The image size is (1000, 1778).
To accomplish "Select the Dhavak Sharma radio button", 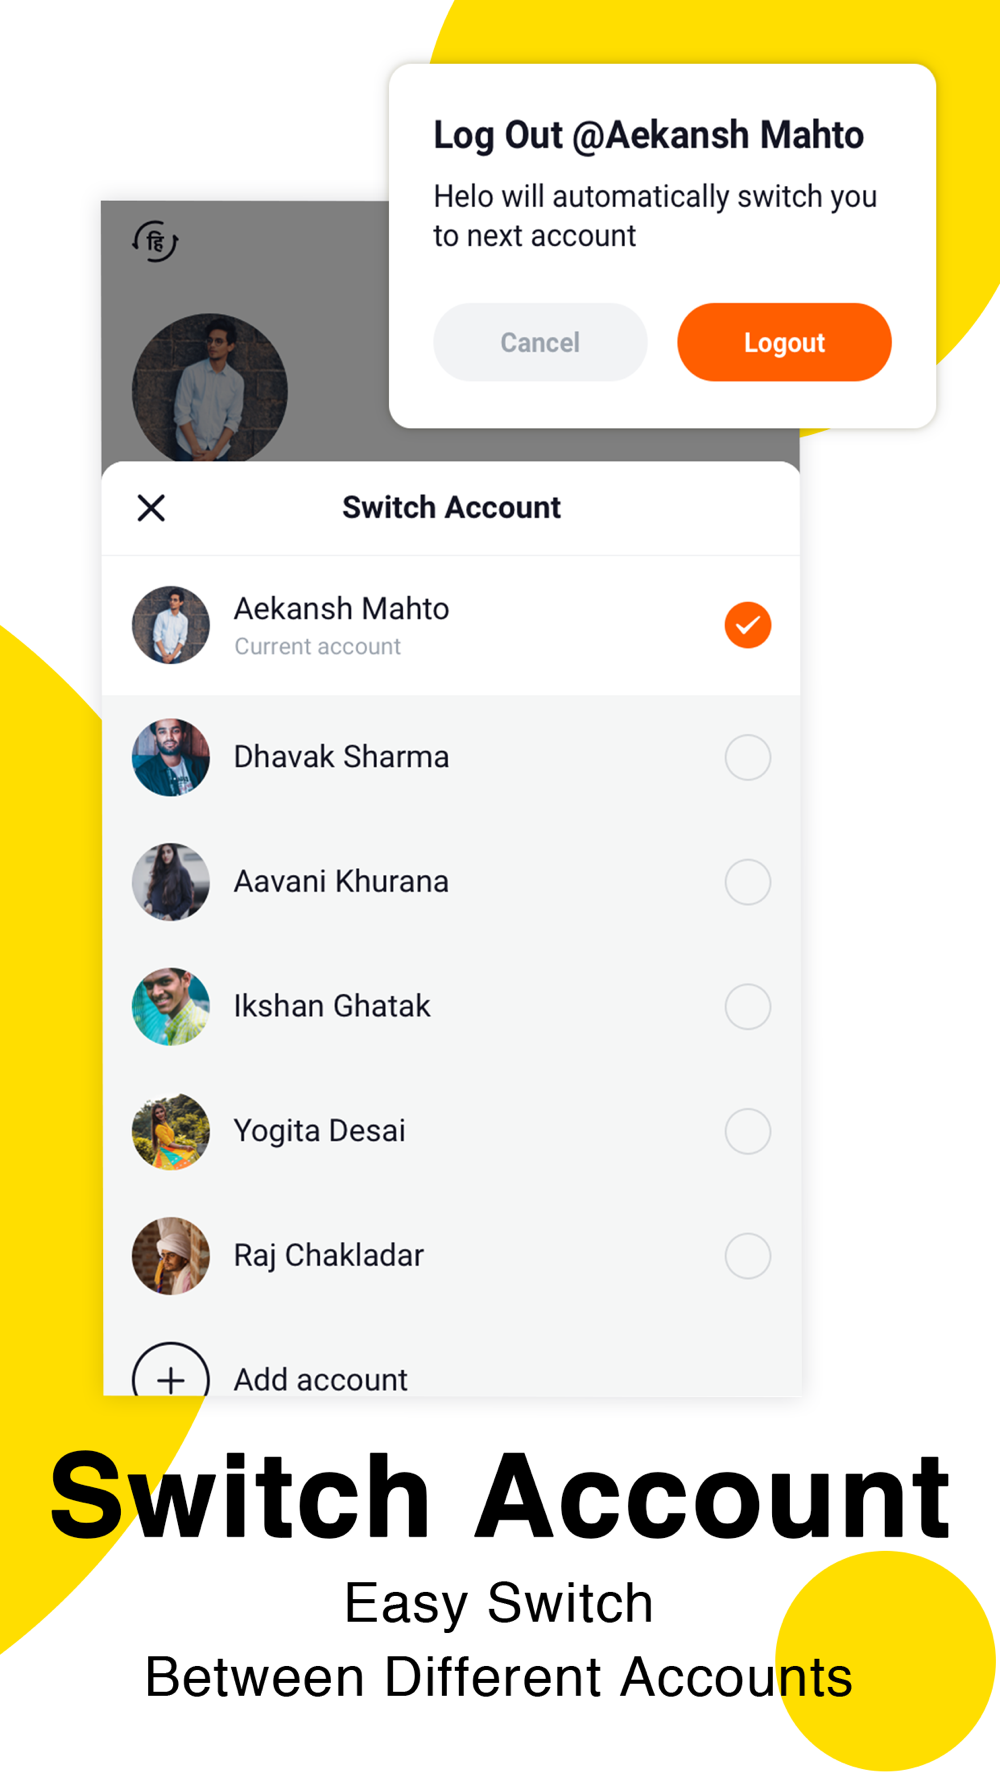I will 748,757.
